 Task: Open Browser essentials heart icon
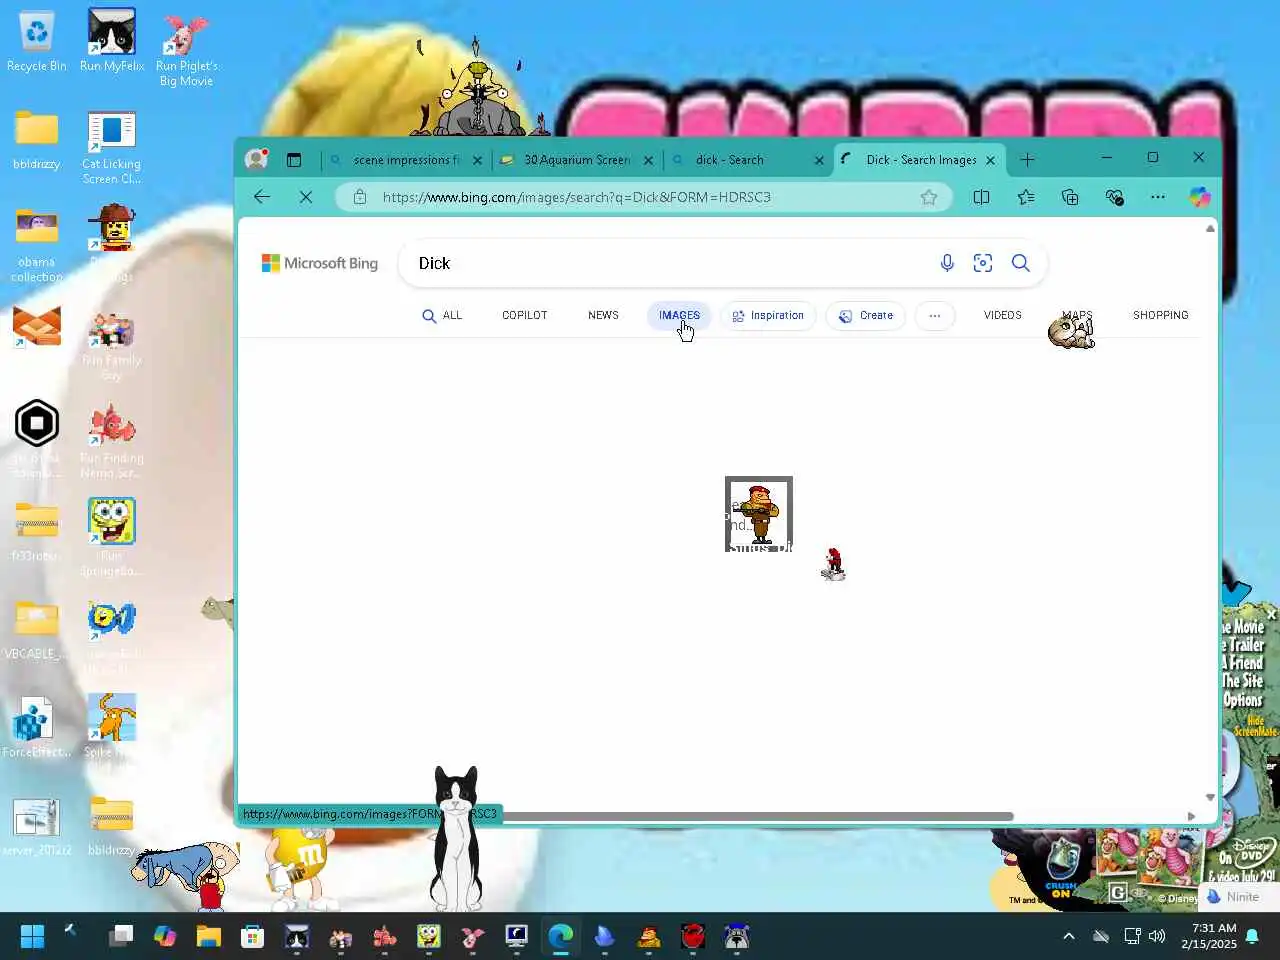[1114, 197]
